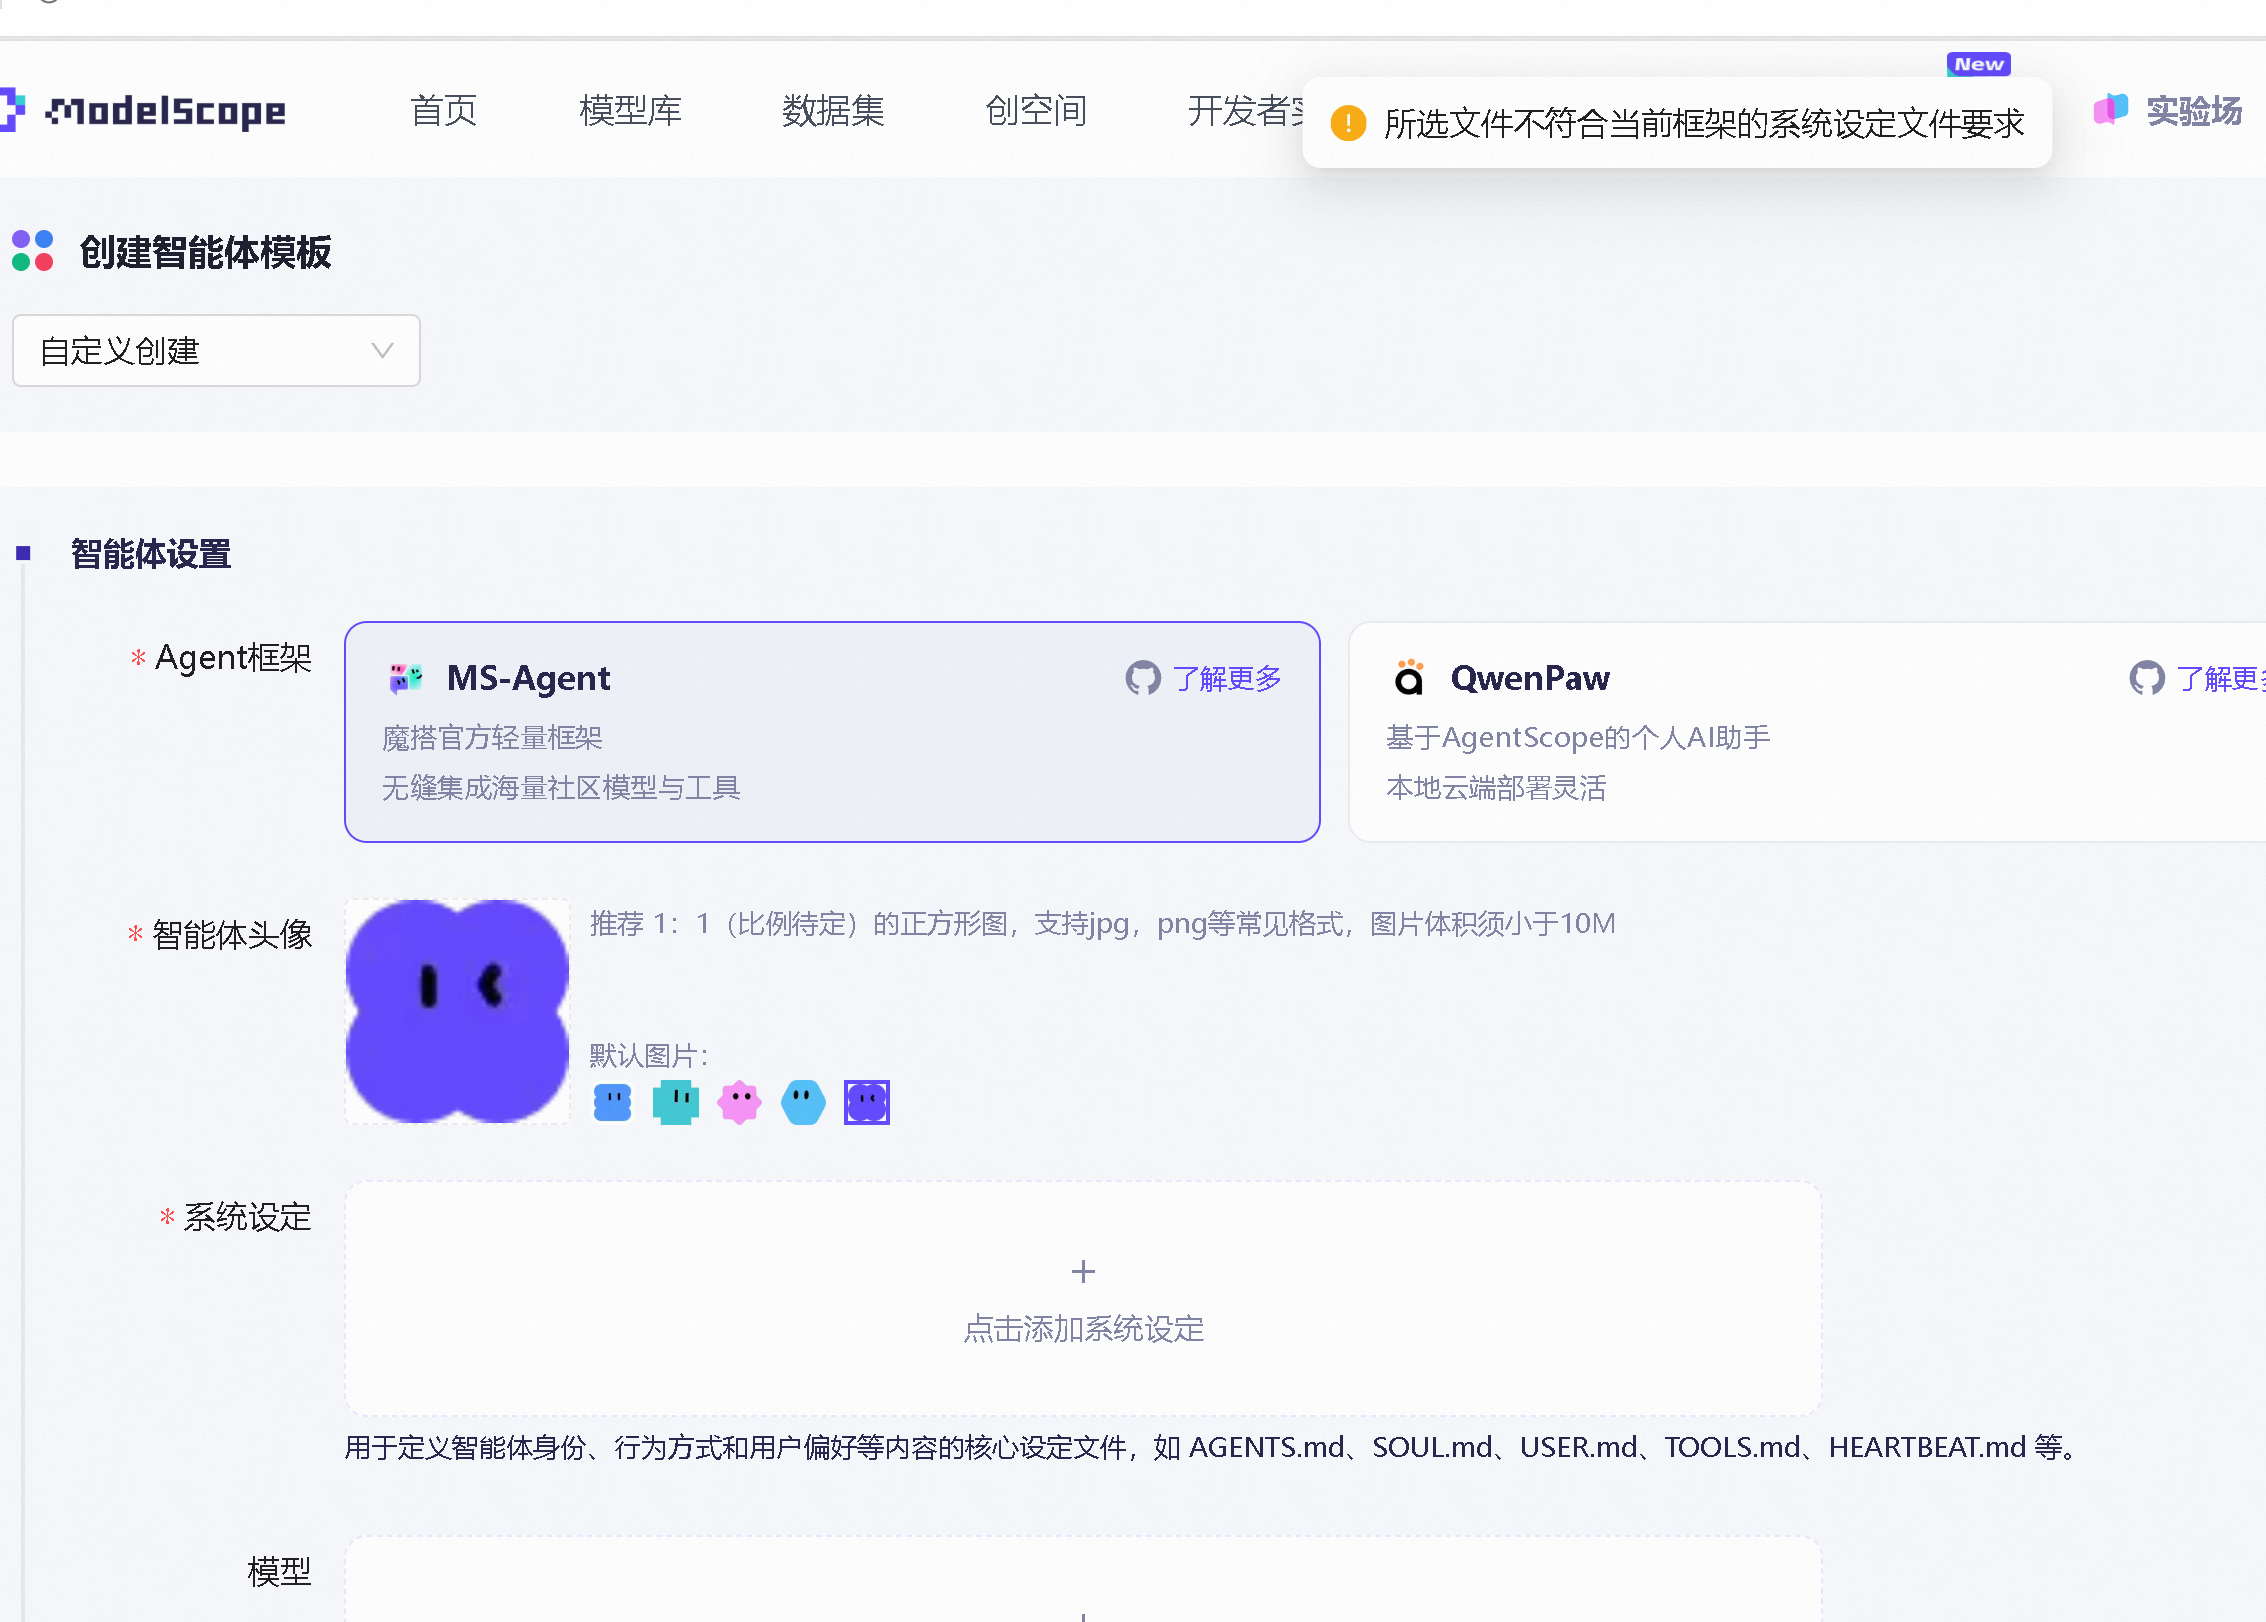This screenshot has width=2266, height=1622.
Task: Click the Agent框架 field label
Action: click(234, 658)
